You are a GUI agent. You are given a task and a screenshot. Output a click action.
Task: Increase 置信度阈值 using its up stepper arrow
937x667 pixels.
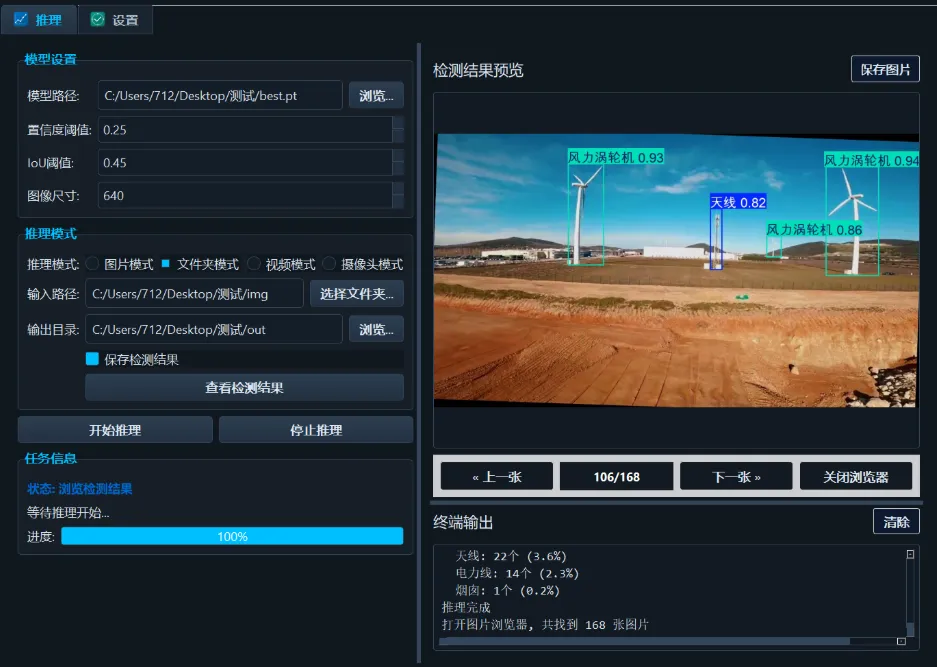coord(399,124)
